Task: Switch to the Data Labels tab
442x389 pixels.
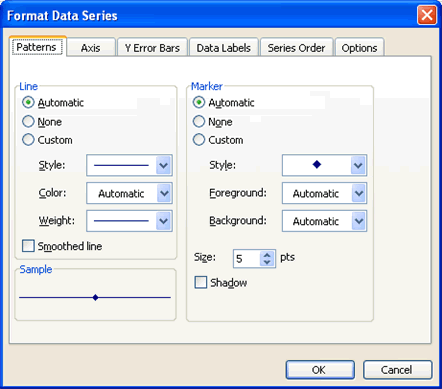Action: tap(224, 48)
